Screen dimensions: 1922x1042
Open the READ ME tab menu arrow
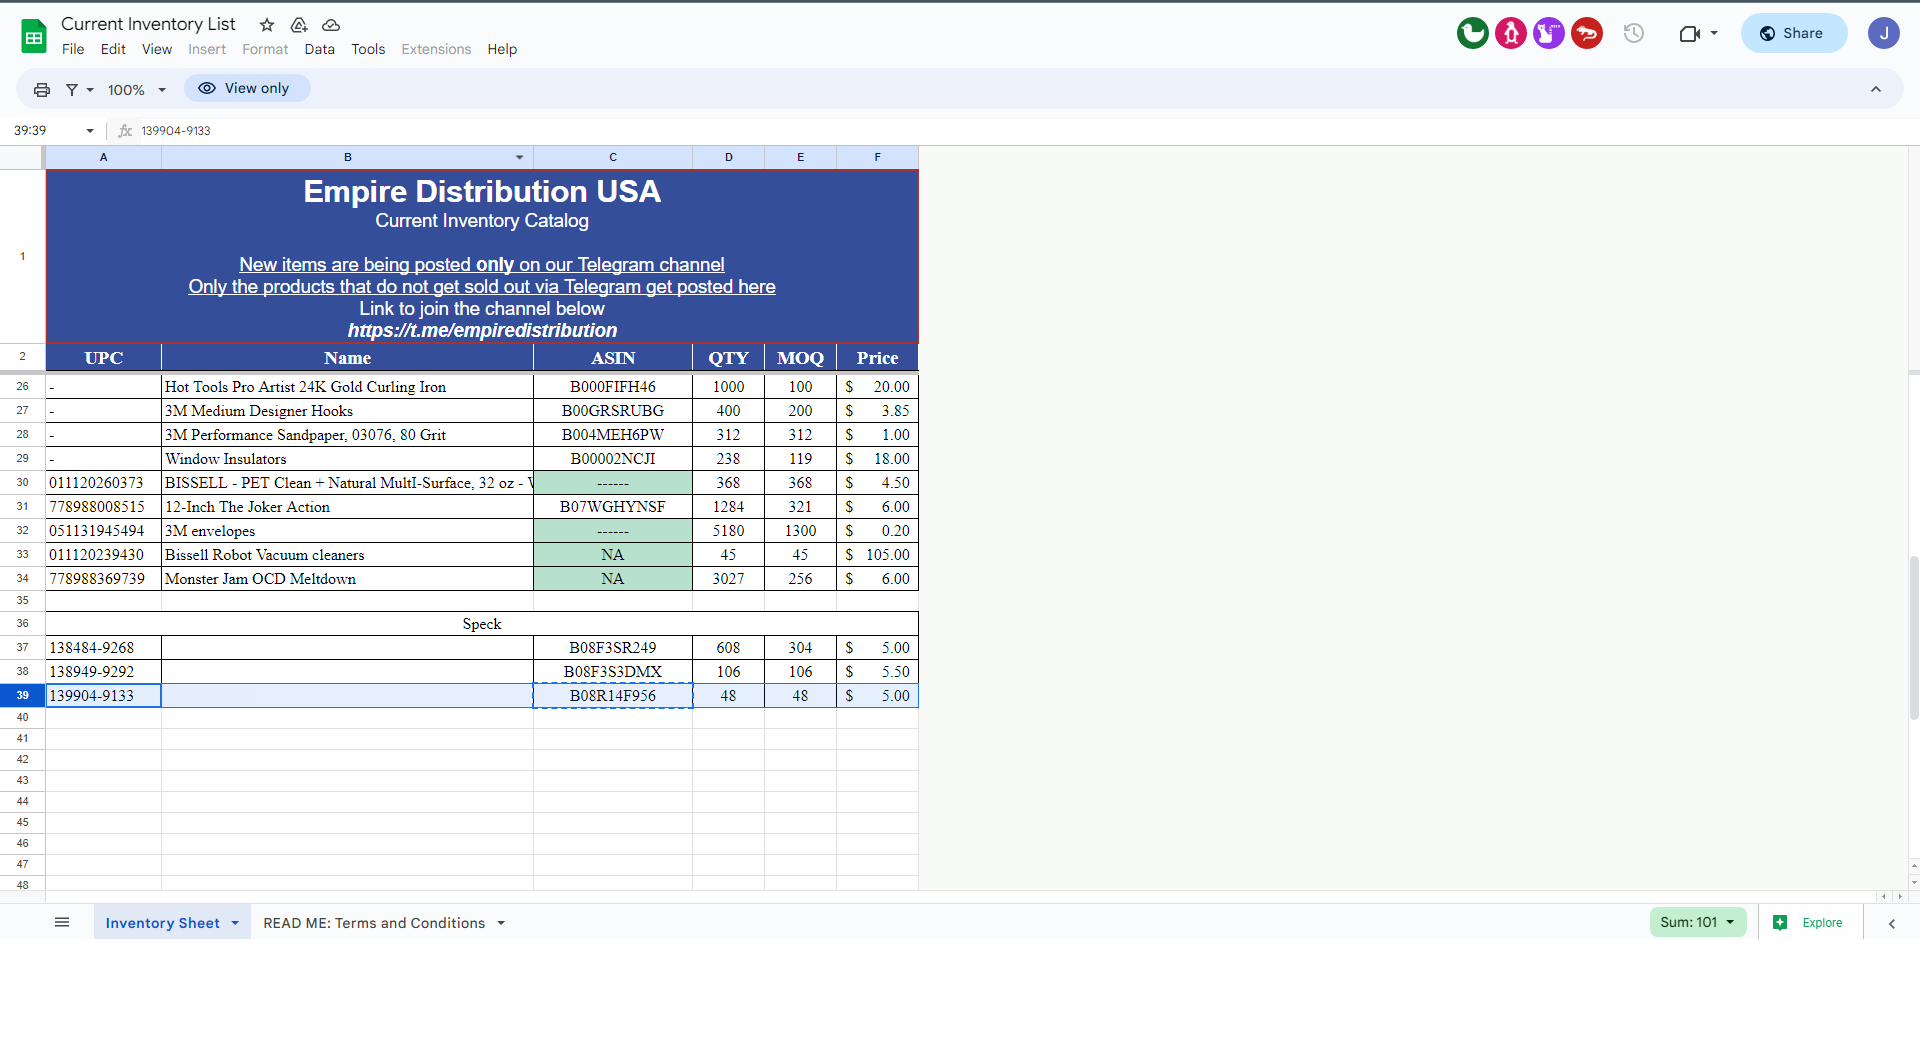click(x=501, y=923)
